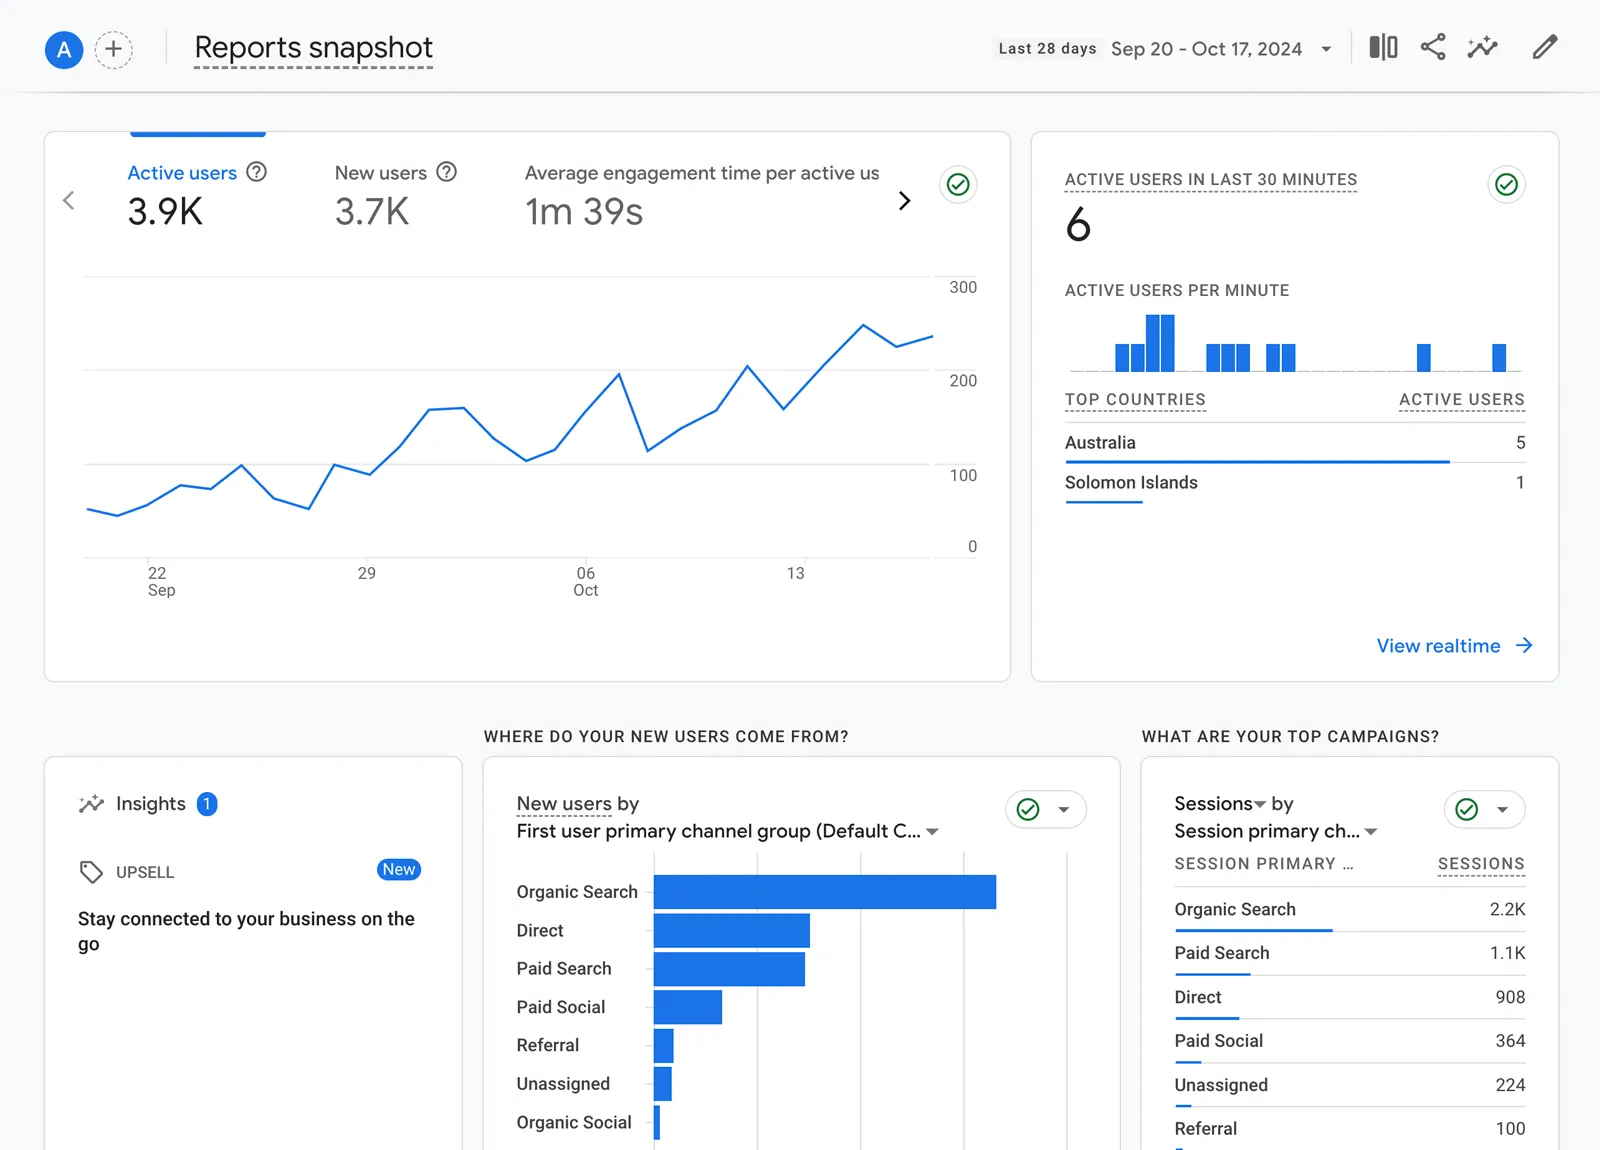The width and height of the screenshot is (1600, 1150).
Task: Click the Insights icon in the Insights card
Action: point(91,803)
